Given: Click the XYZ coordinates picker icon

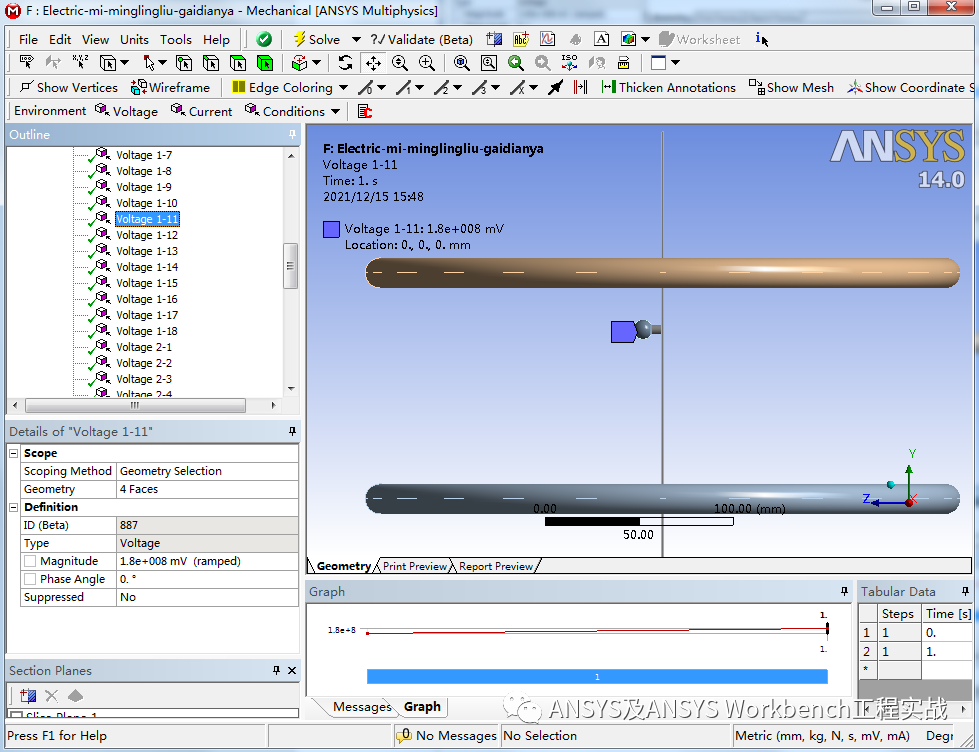Looking at the screenshot, I should click(x=81, y=62).
